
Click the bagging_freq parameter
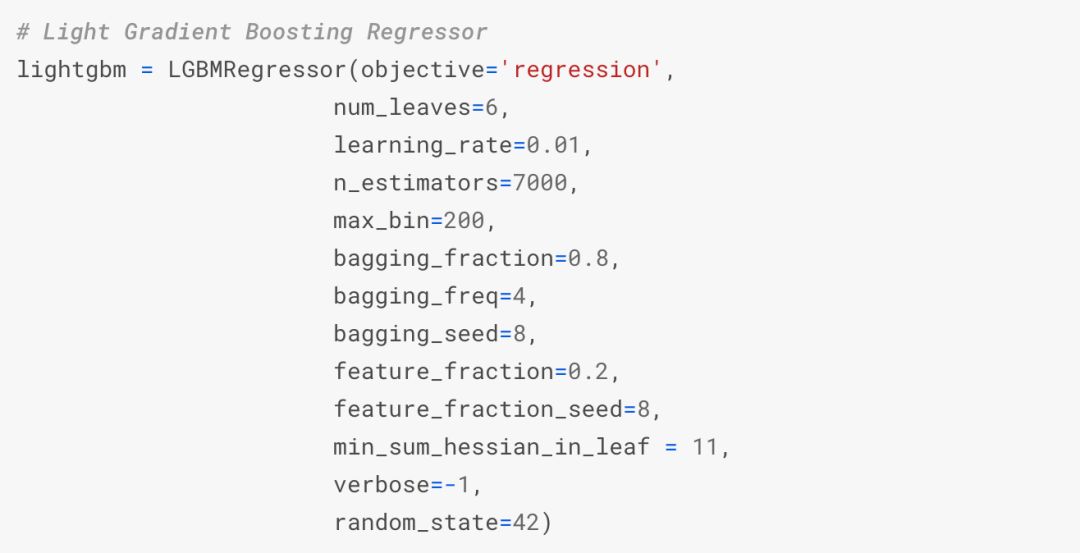(416, 296)
